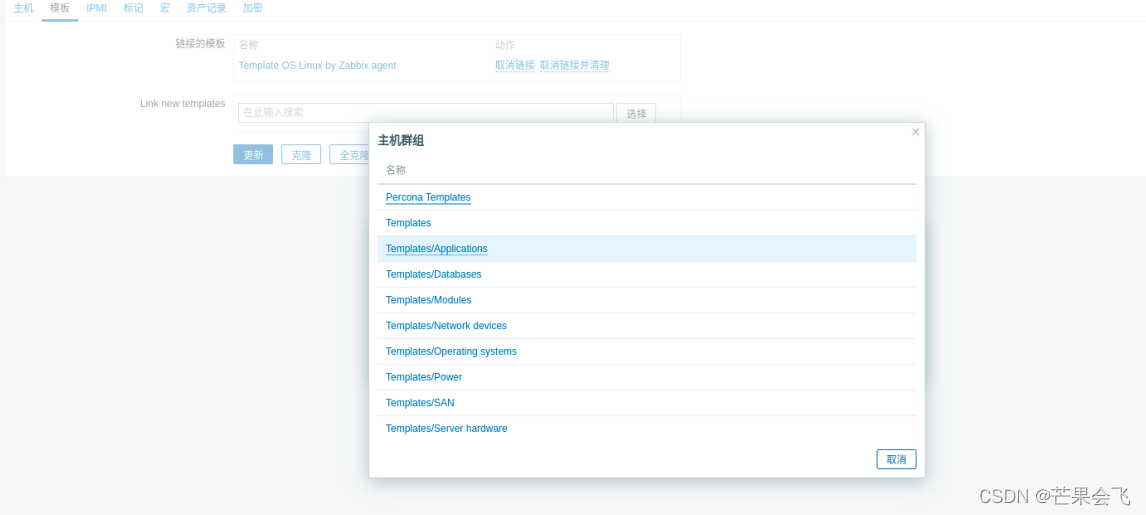Close the 主机群组 dialog with X
This screenshot has height=515, width=1146.
[x=915, y=132]
